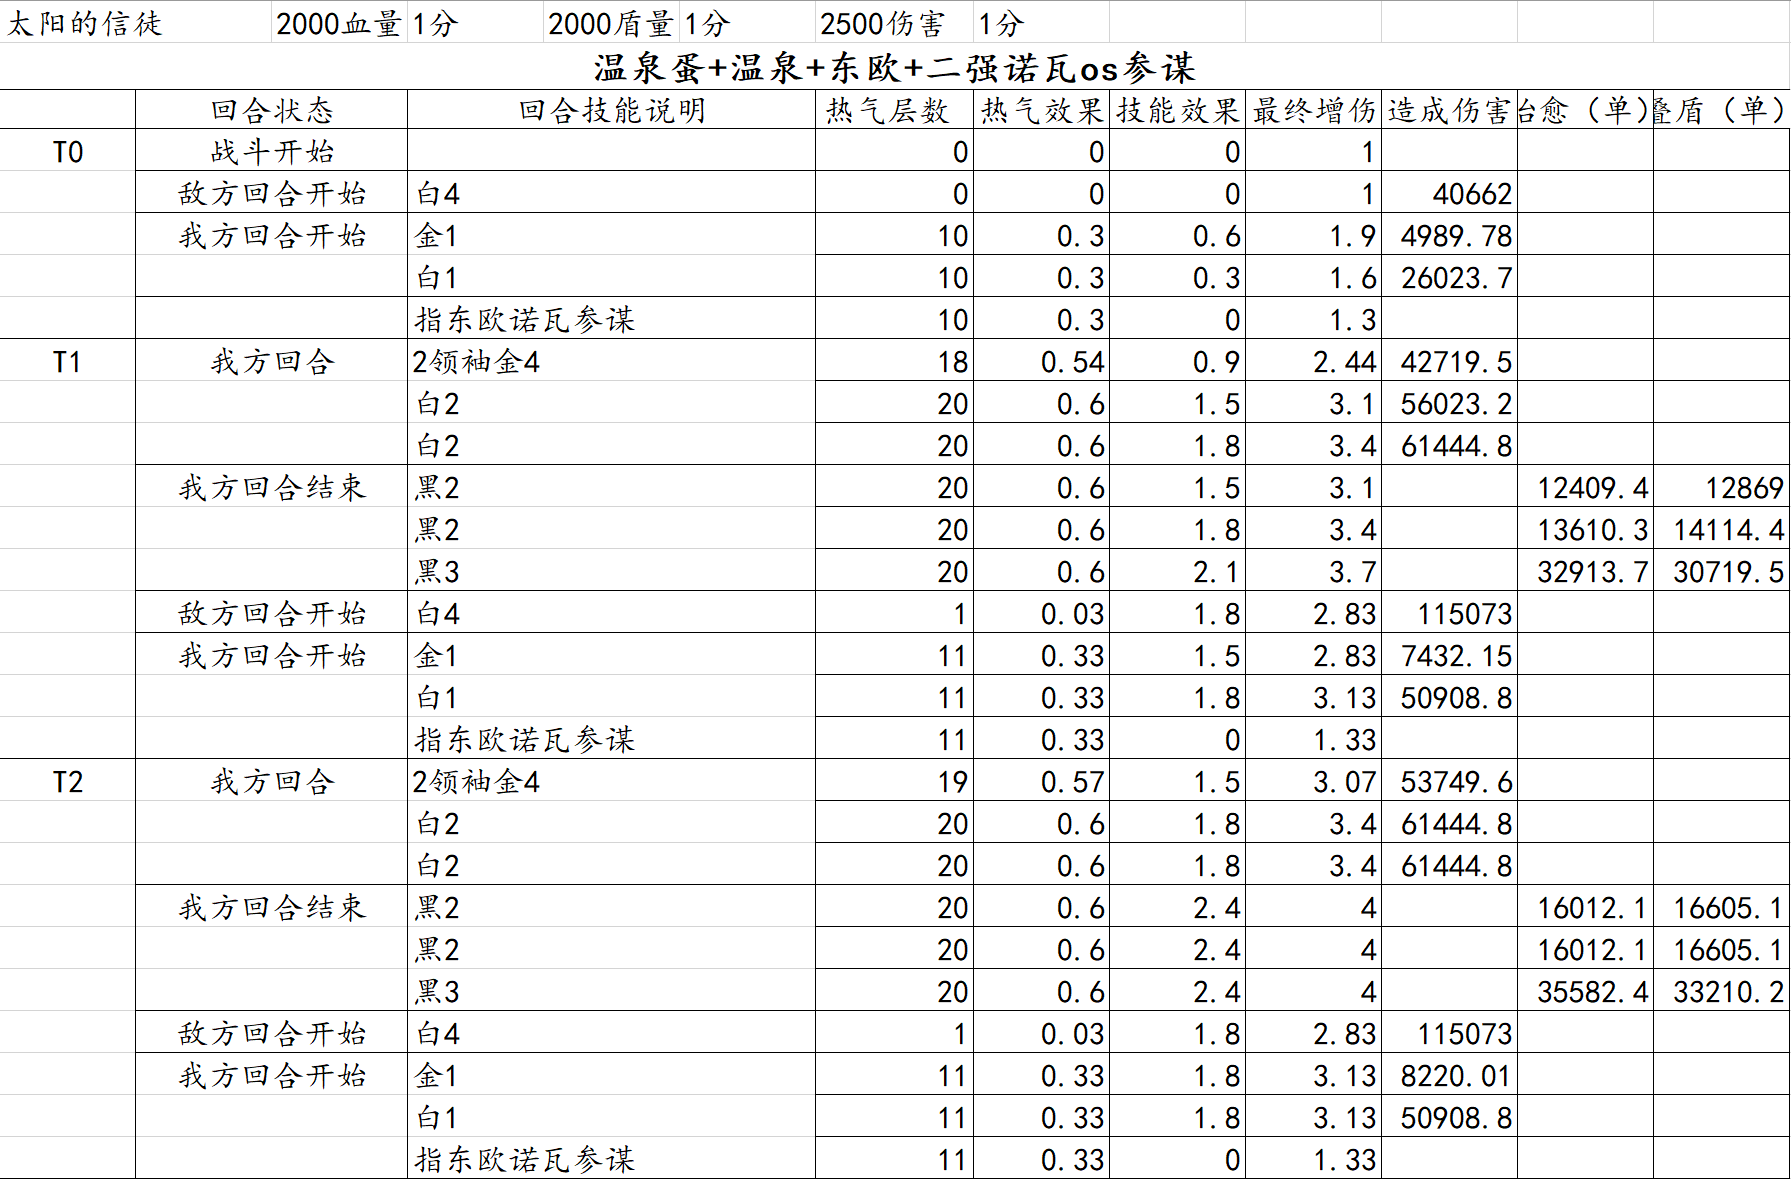1791x1179 pixels.
Task: Click the 最终增伤 header cell
Action: pyautogui.click(x=1314, y=110)
